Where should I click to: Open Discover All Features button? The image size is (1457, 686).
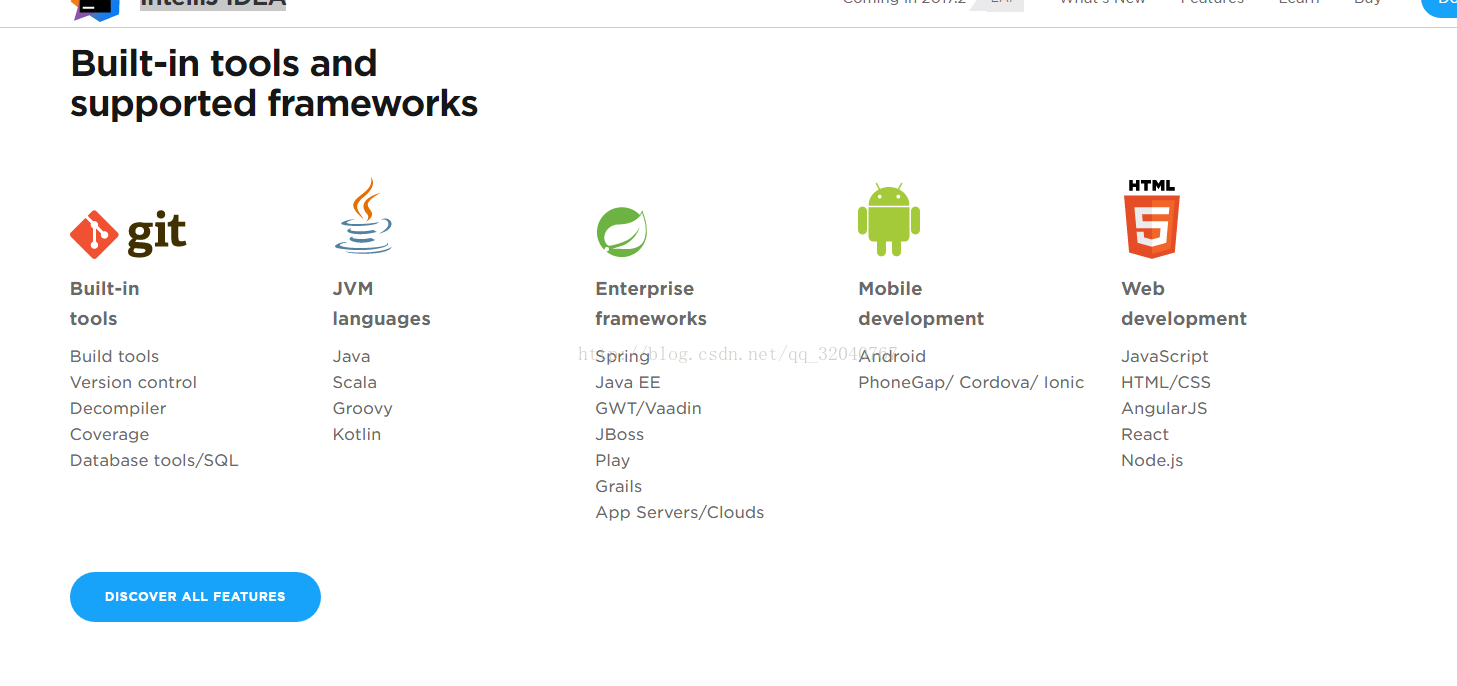coord(195,597)
